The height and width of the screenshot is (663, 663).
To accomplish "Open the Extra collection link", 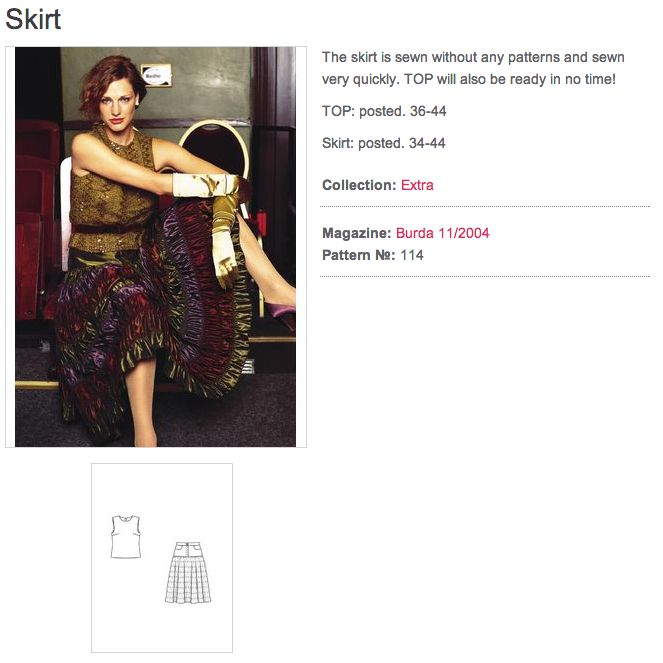I will 417,185.
